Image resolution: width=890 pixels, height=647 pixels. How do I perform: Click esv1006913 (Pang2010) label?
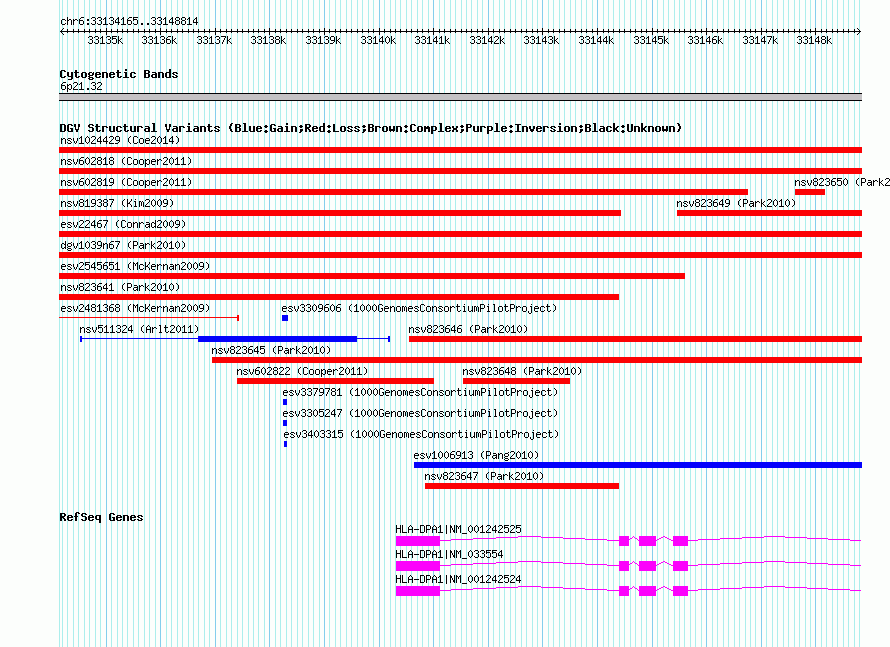point(476,455)
